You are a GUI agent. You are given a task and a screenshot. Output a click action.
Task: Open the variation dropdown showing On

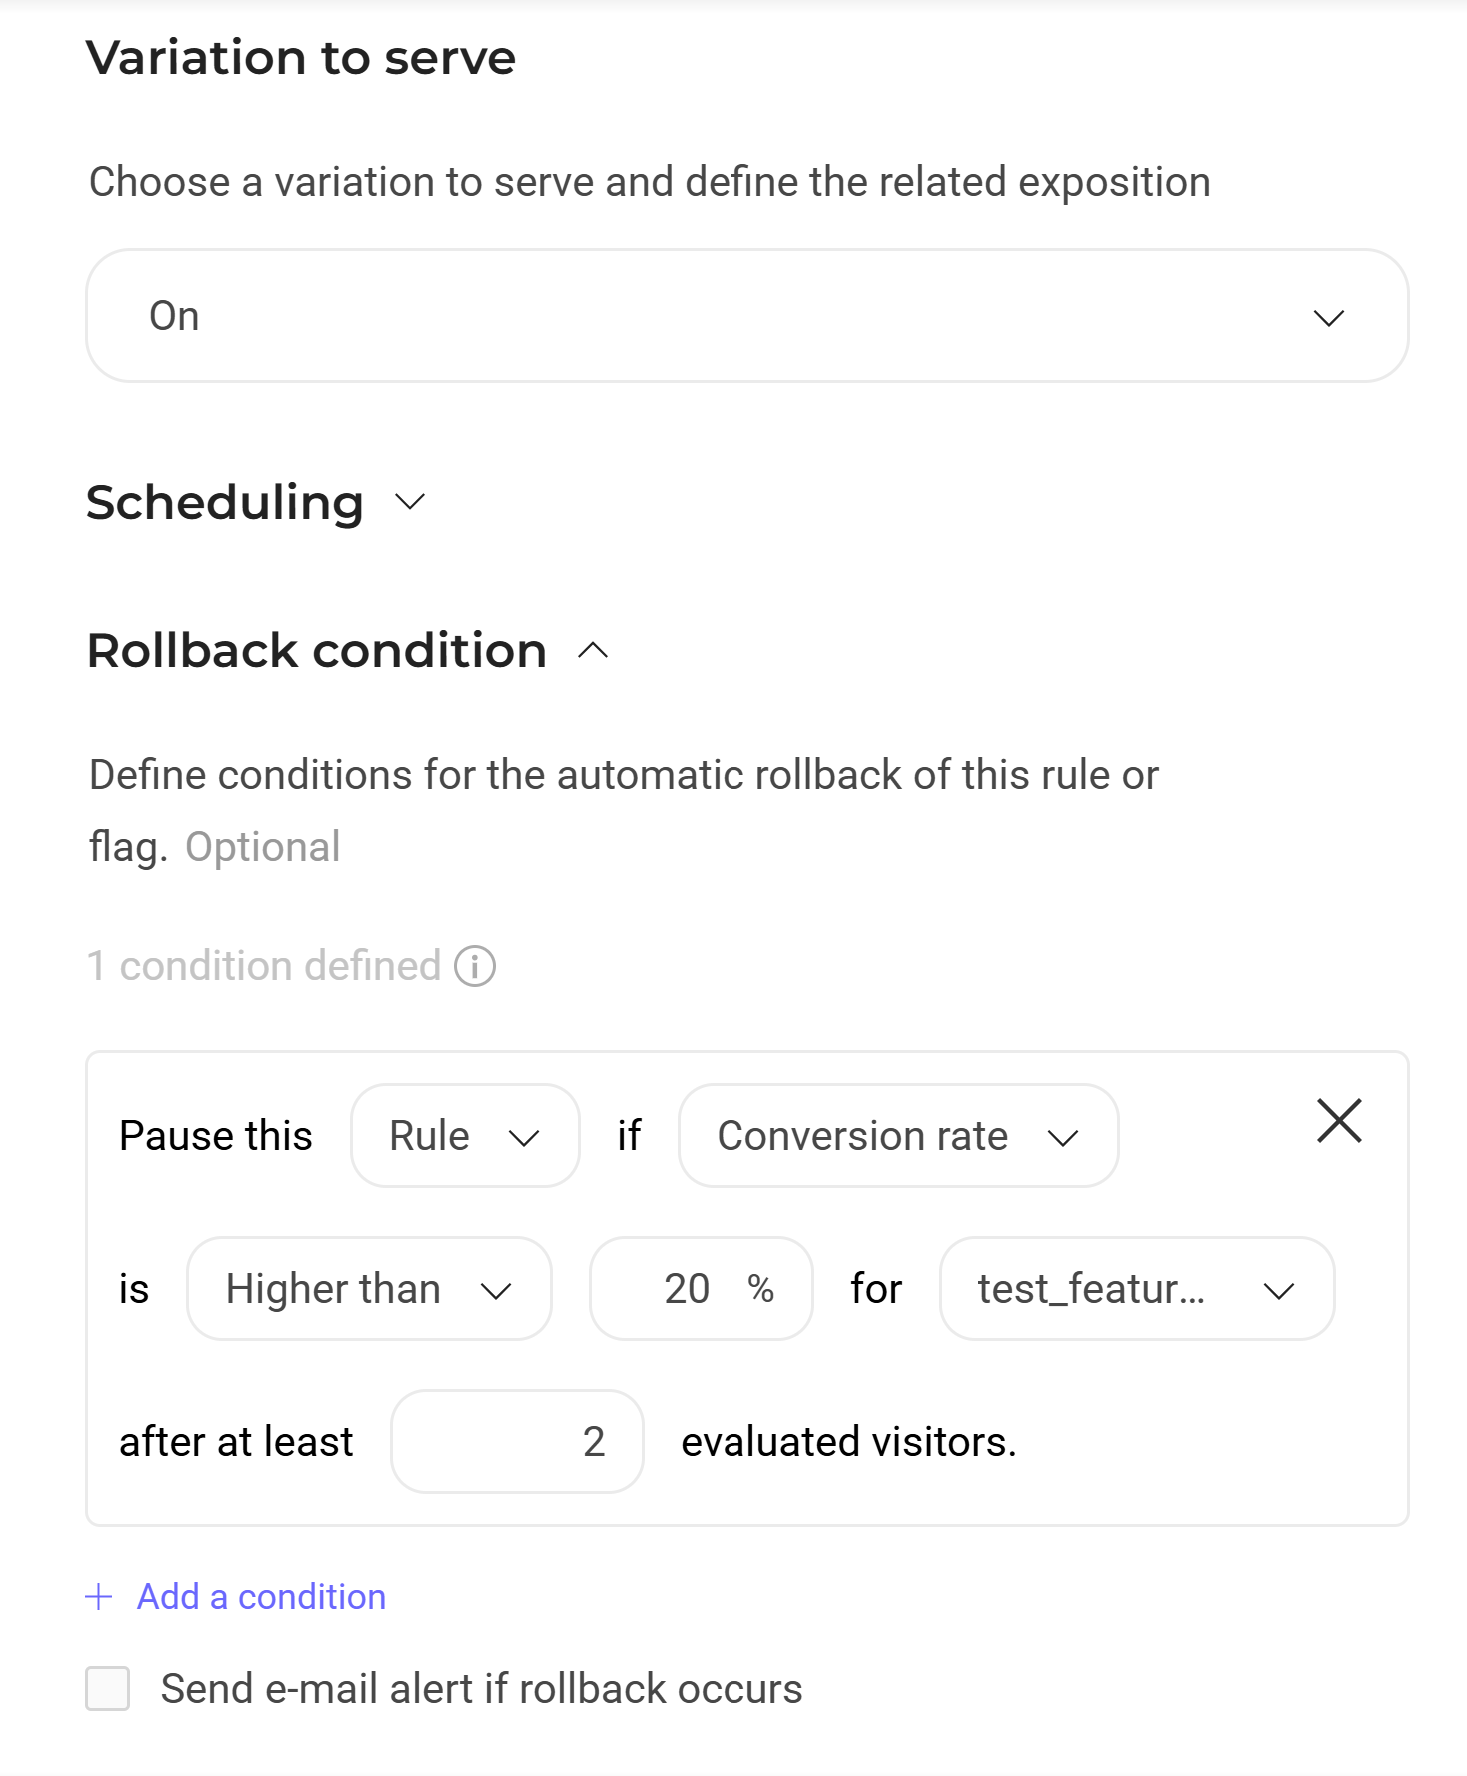(x=746, y=316)
